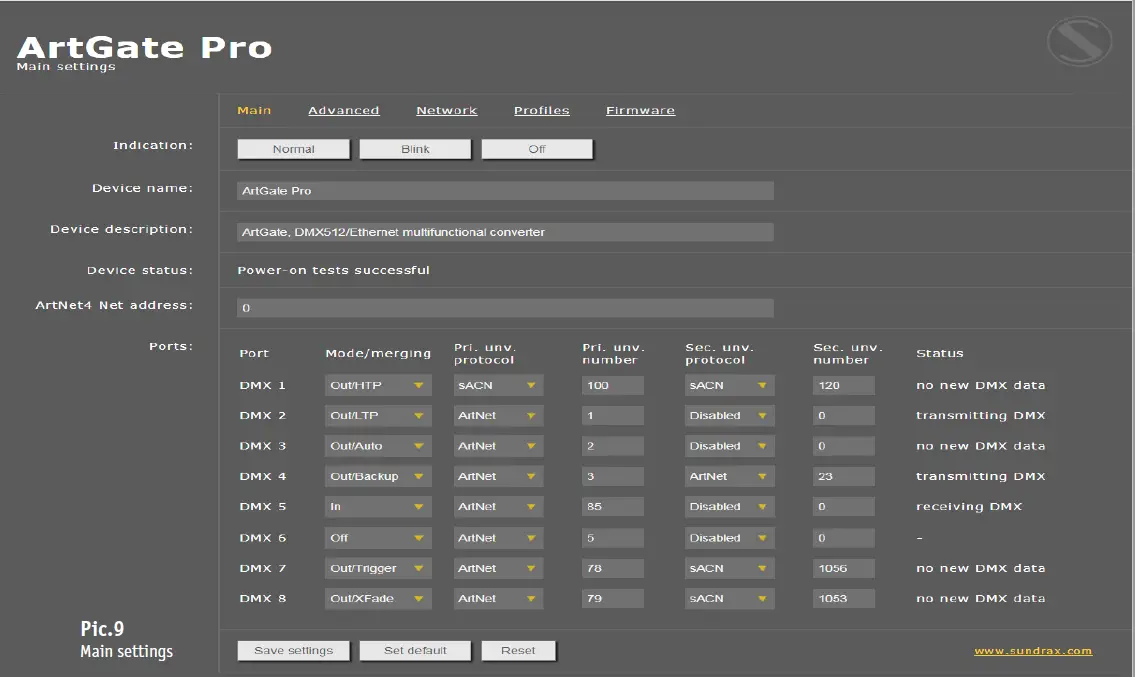Expand DMX 1 Mode/merging dropdown
The width and height of the screenshot is (1135, 677).
[378, 385]
